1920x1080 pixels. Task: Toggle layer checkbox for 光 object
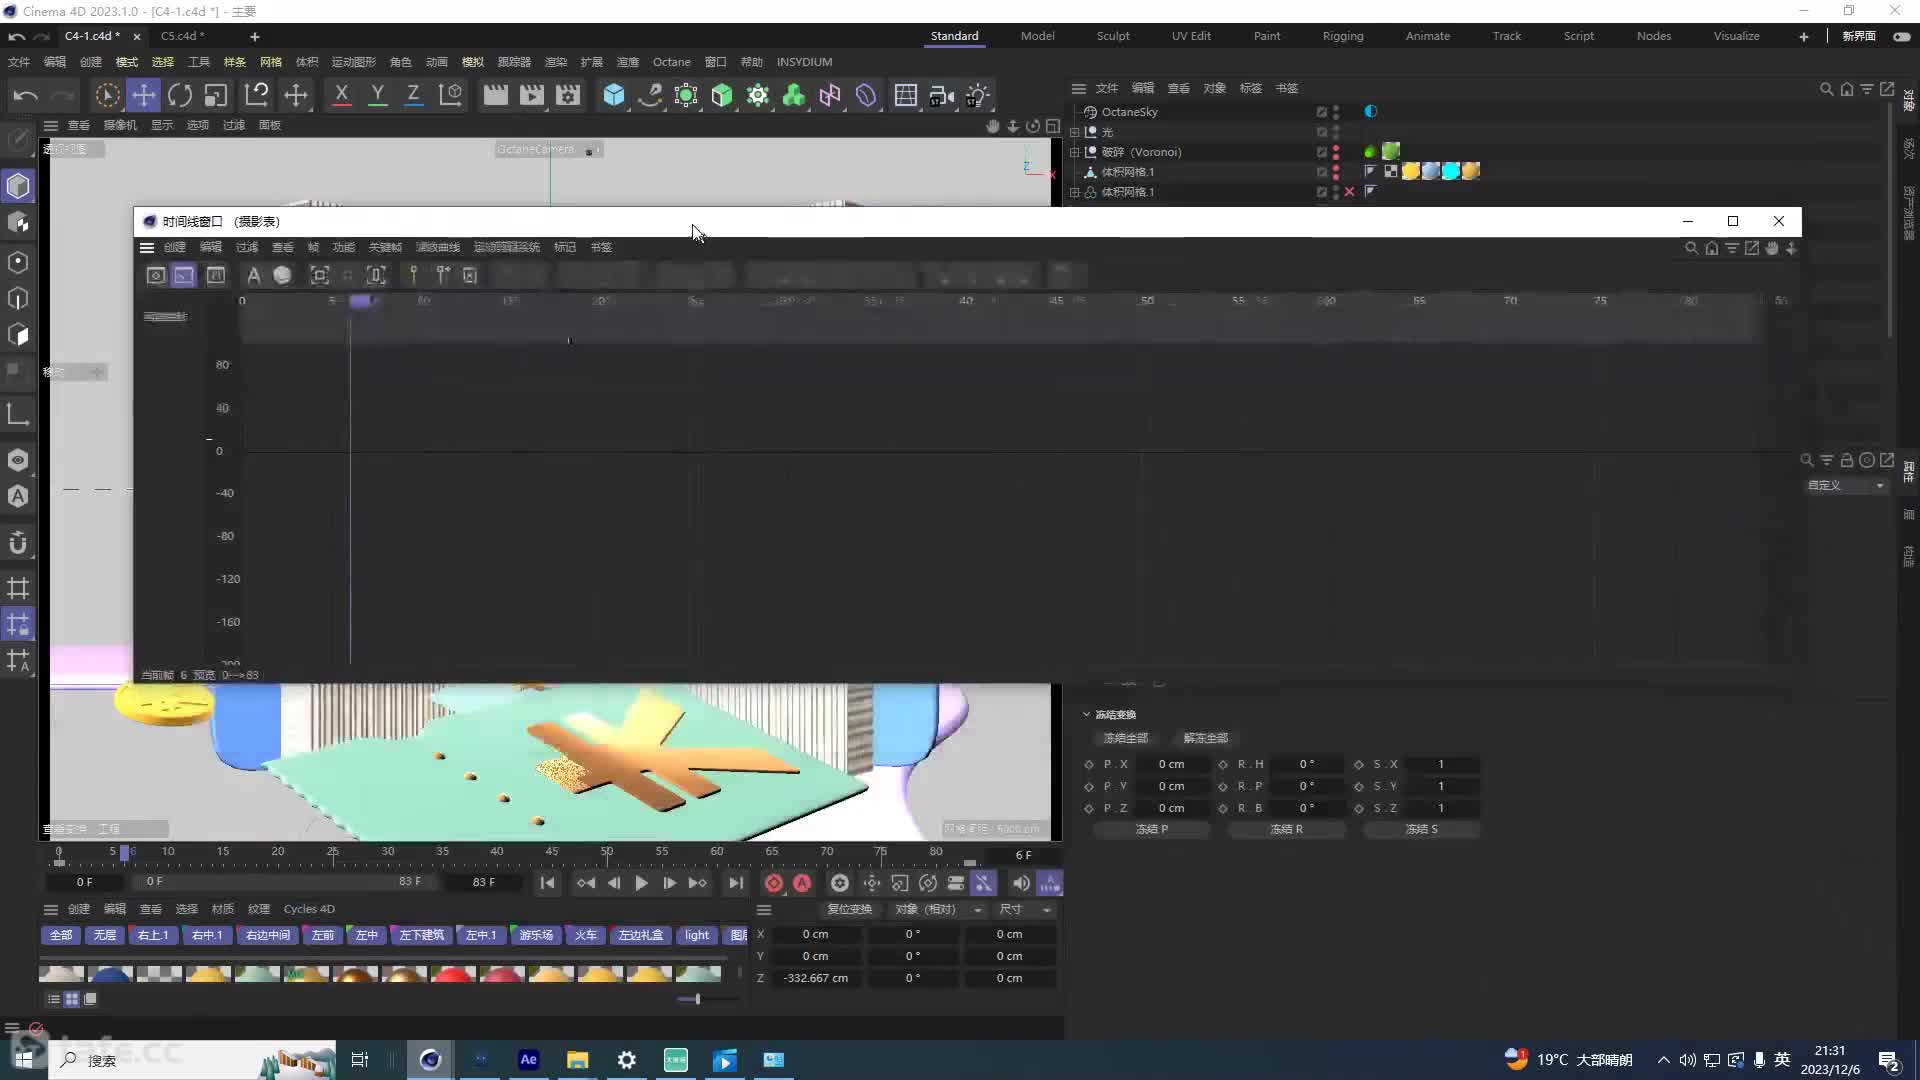pyautogui.click(x=1321, y=132)
